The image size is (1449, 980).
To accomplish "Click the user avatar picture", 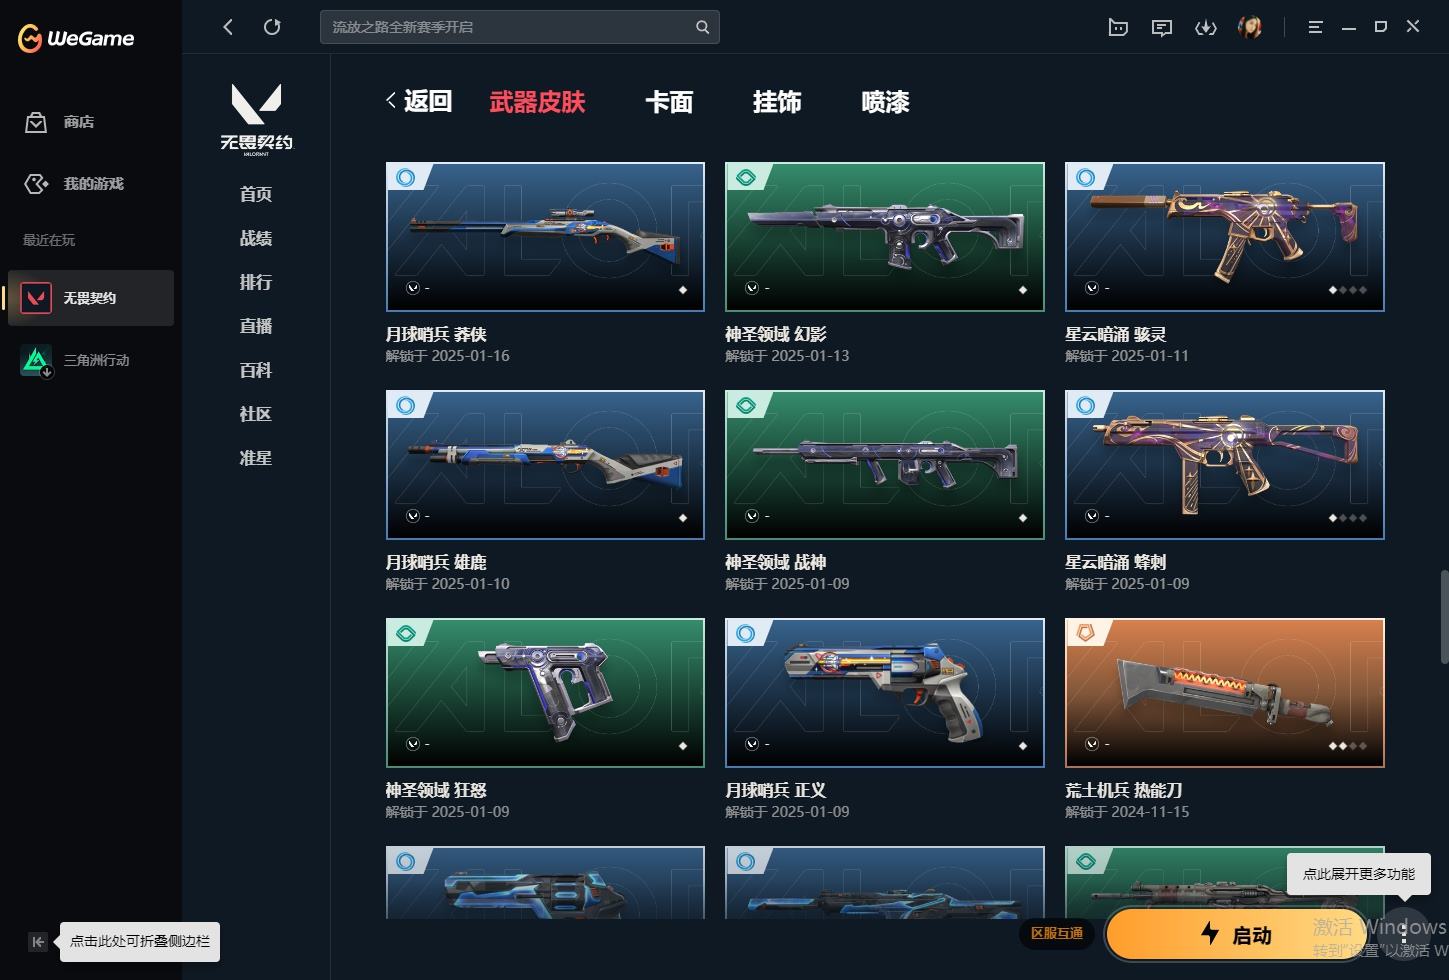I will pyautogui.click(x=1249, y=27).
